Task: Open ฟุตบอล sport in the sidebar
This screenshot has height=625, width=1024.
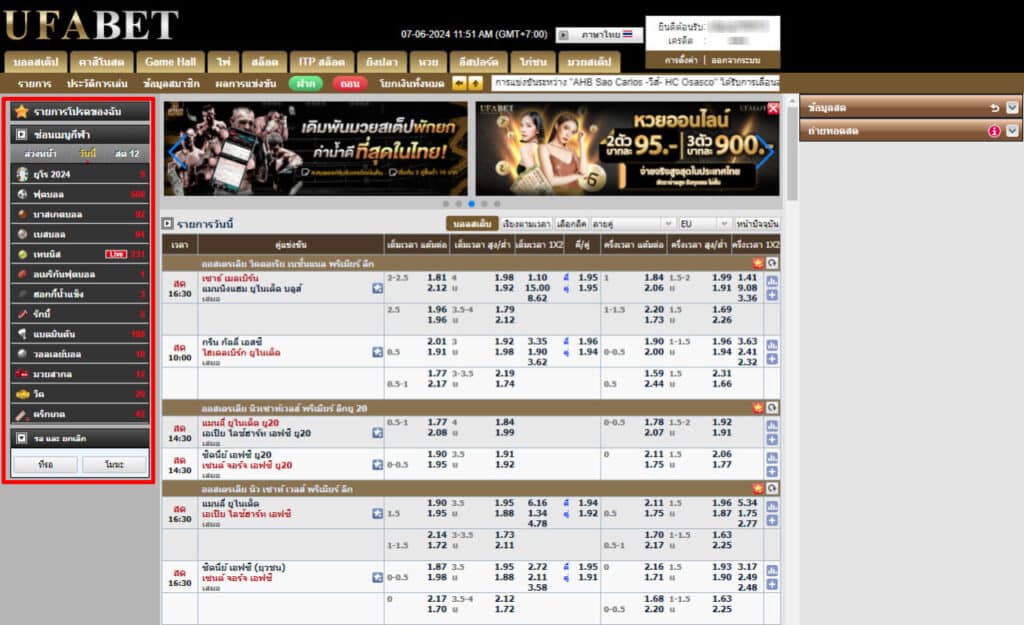Action: pyautogui.click(x=79, y=194)
